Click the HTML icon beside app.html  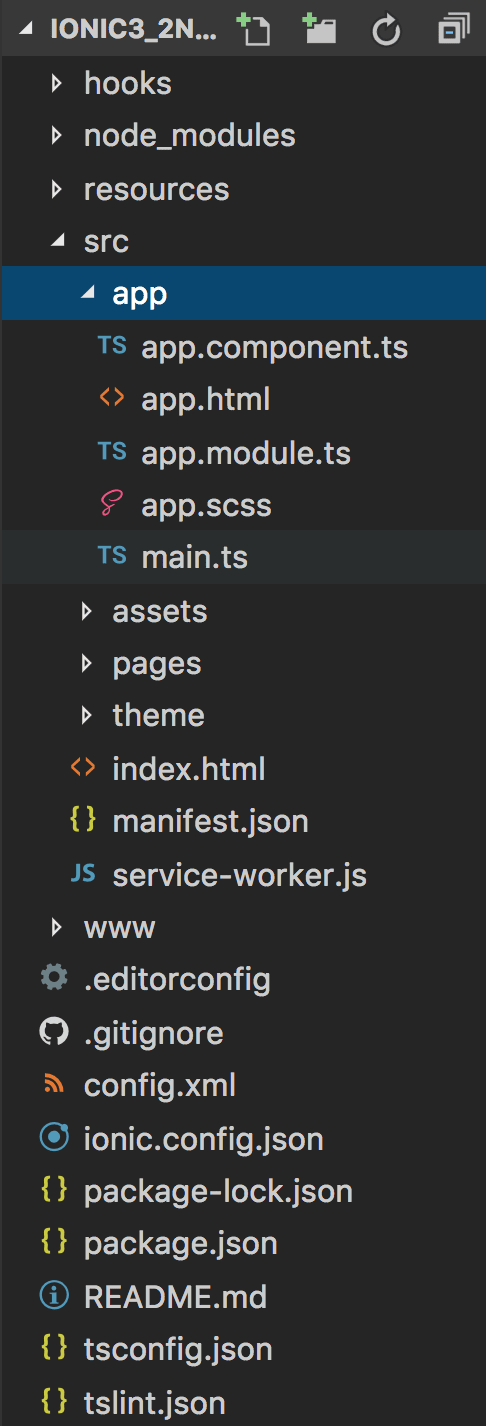click(112, 399)
